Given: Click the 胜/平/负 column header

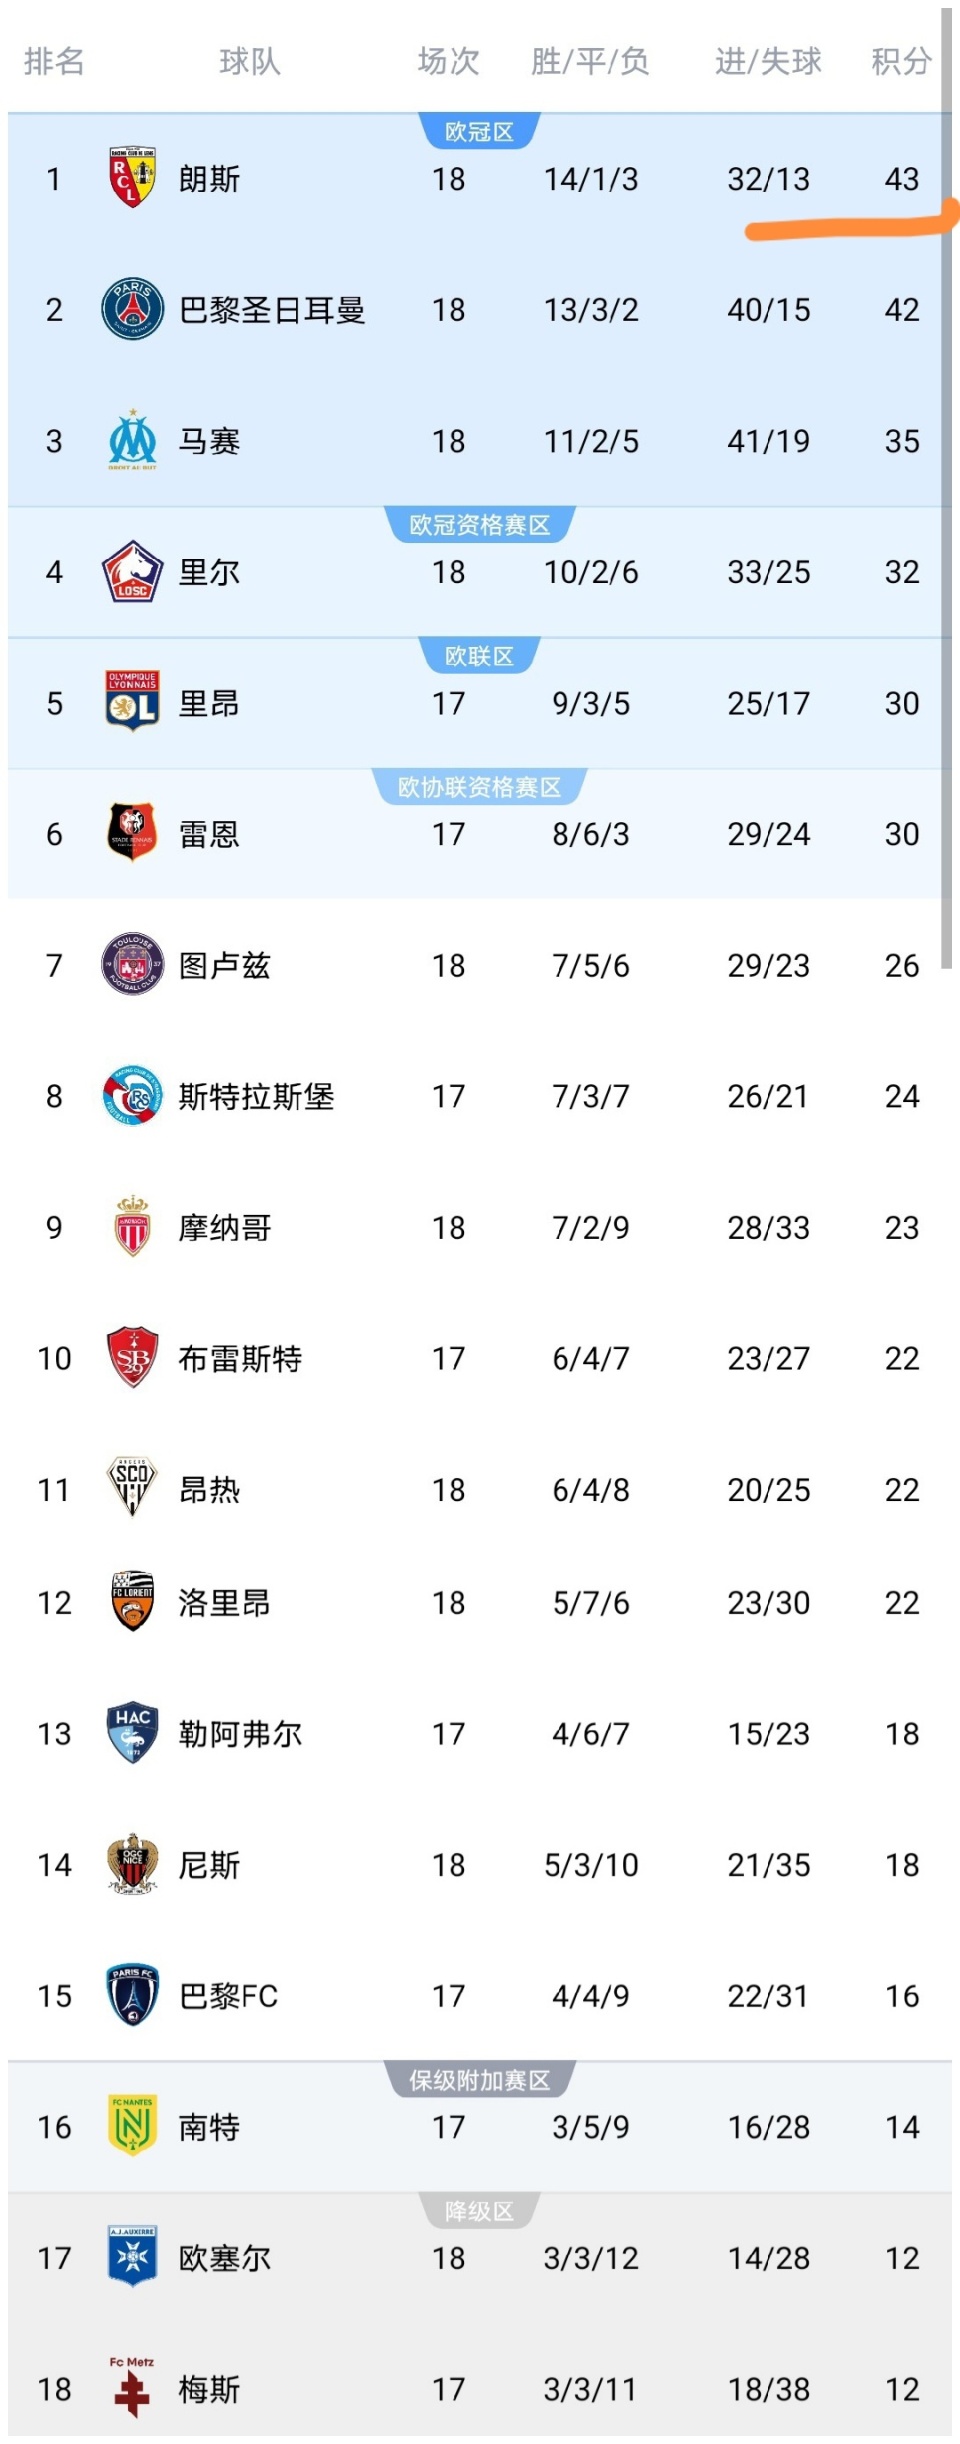Looking at the screenshot, I should coord(590,62).
